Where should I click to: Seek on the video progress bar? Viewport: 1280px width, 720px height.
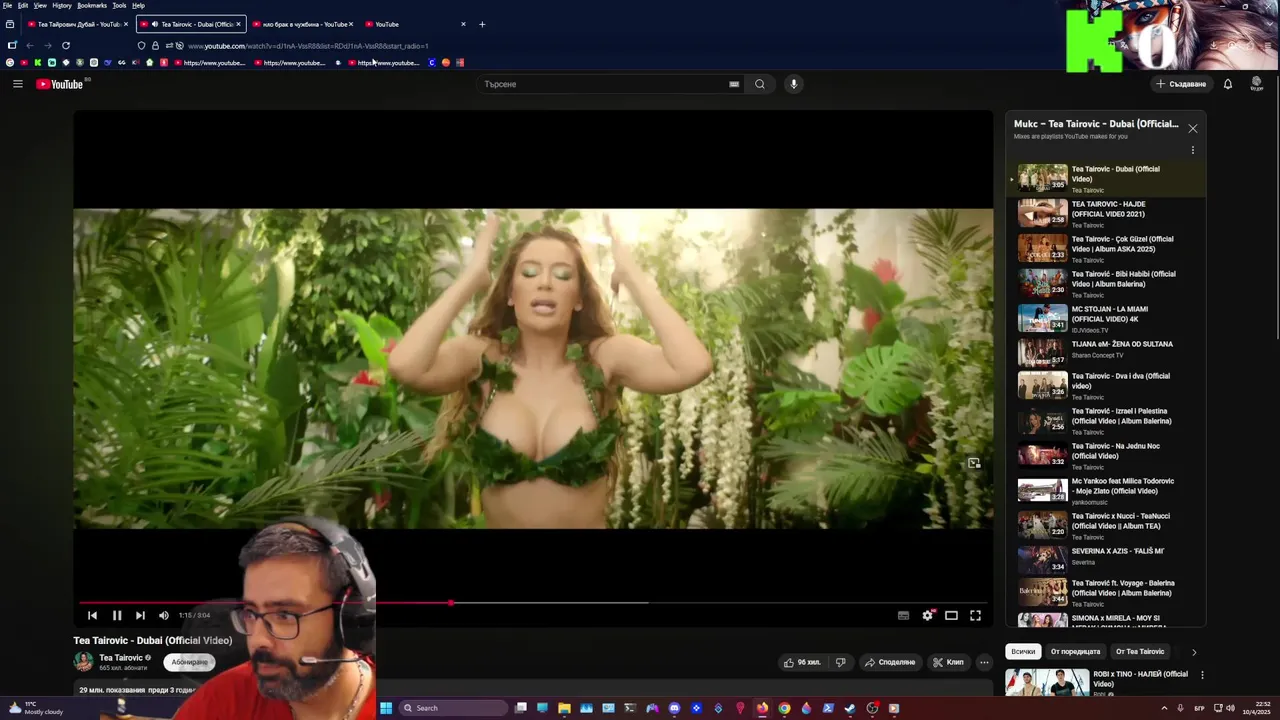(533, 603)
